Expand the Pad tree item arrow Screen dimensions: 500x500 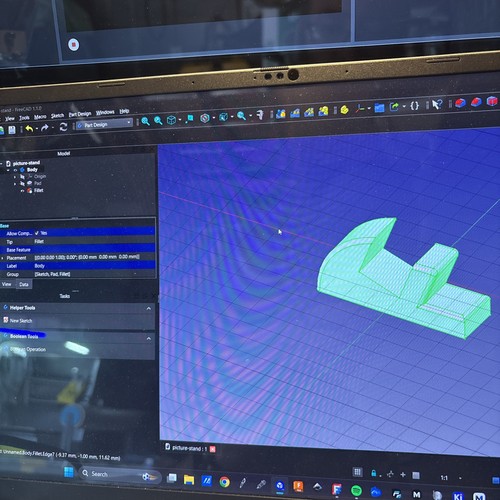pos(15,184)
